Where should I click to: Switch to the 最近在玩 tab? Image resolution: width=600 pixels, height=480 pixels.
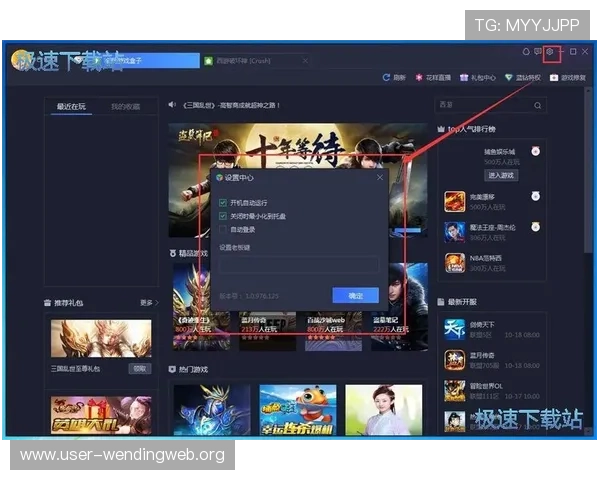[71, 106]
